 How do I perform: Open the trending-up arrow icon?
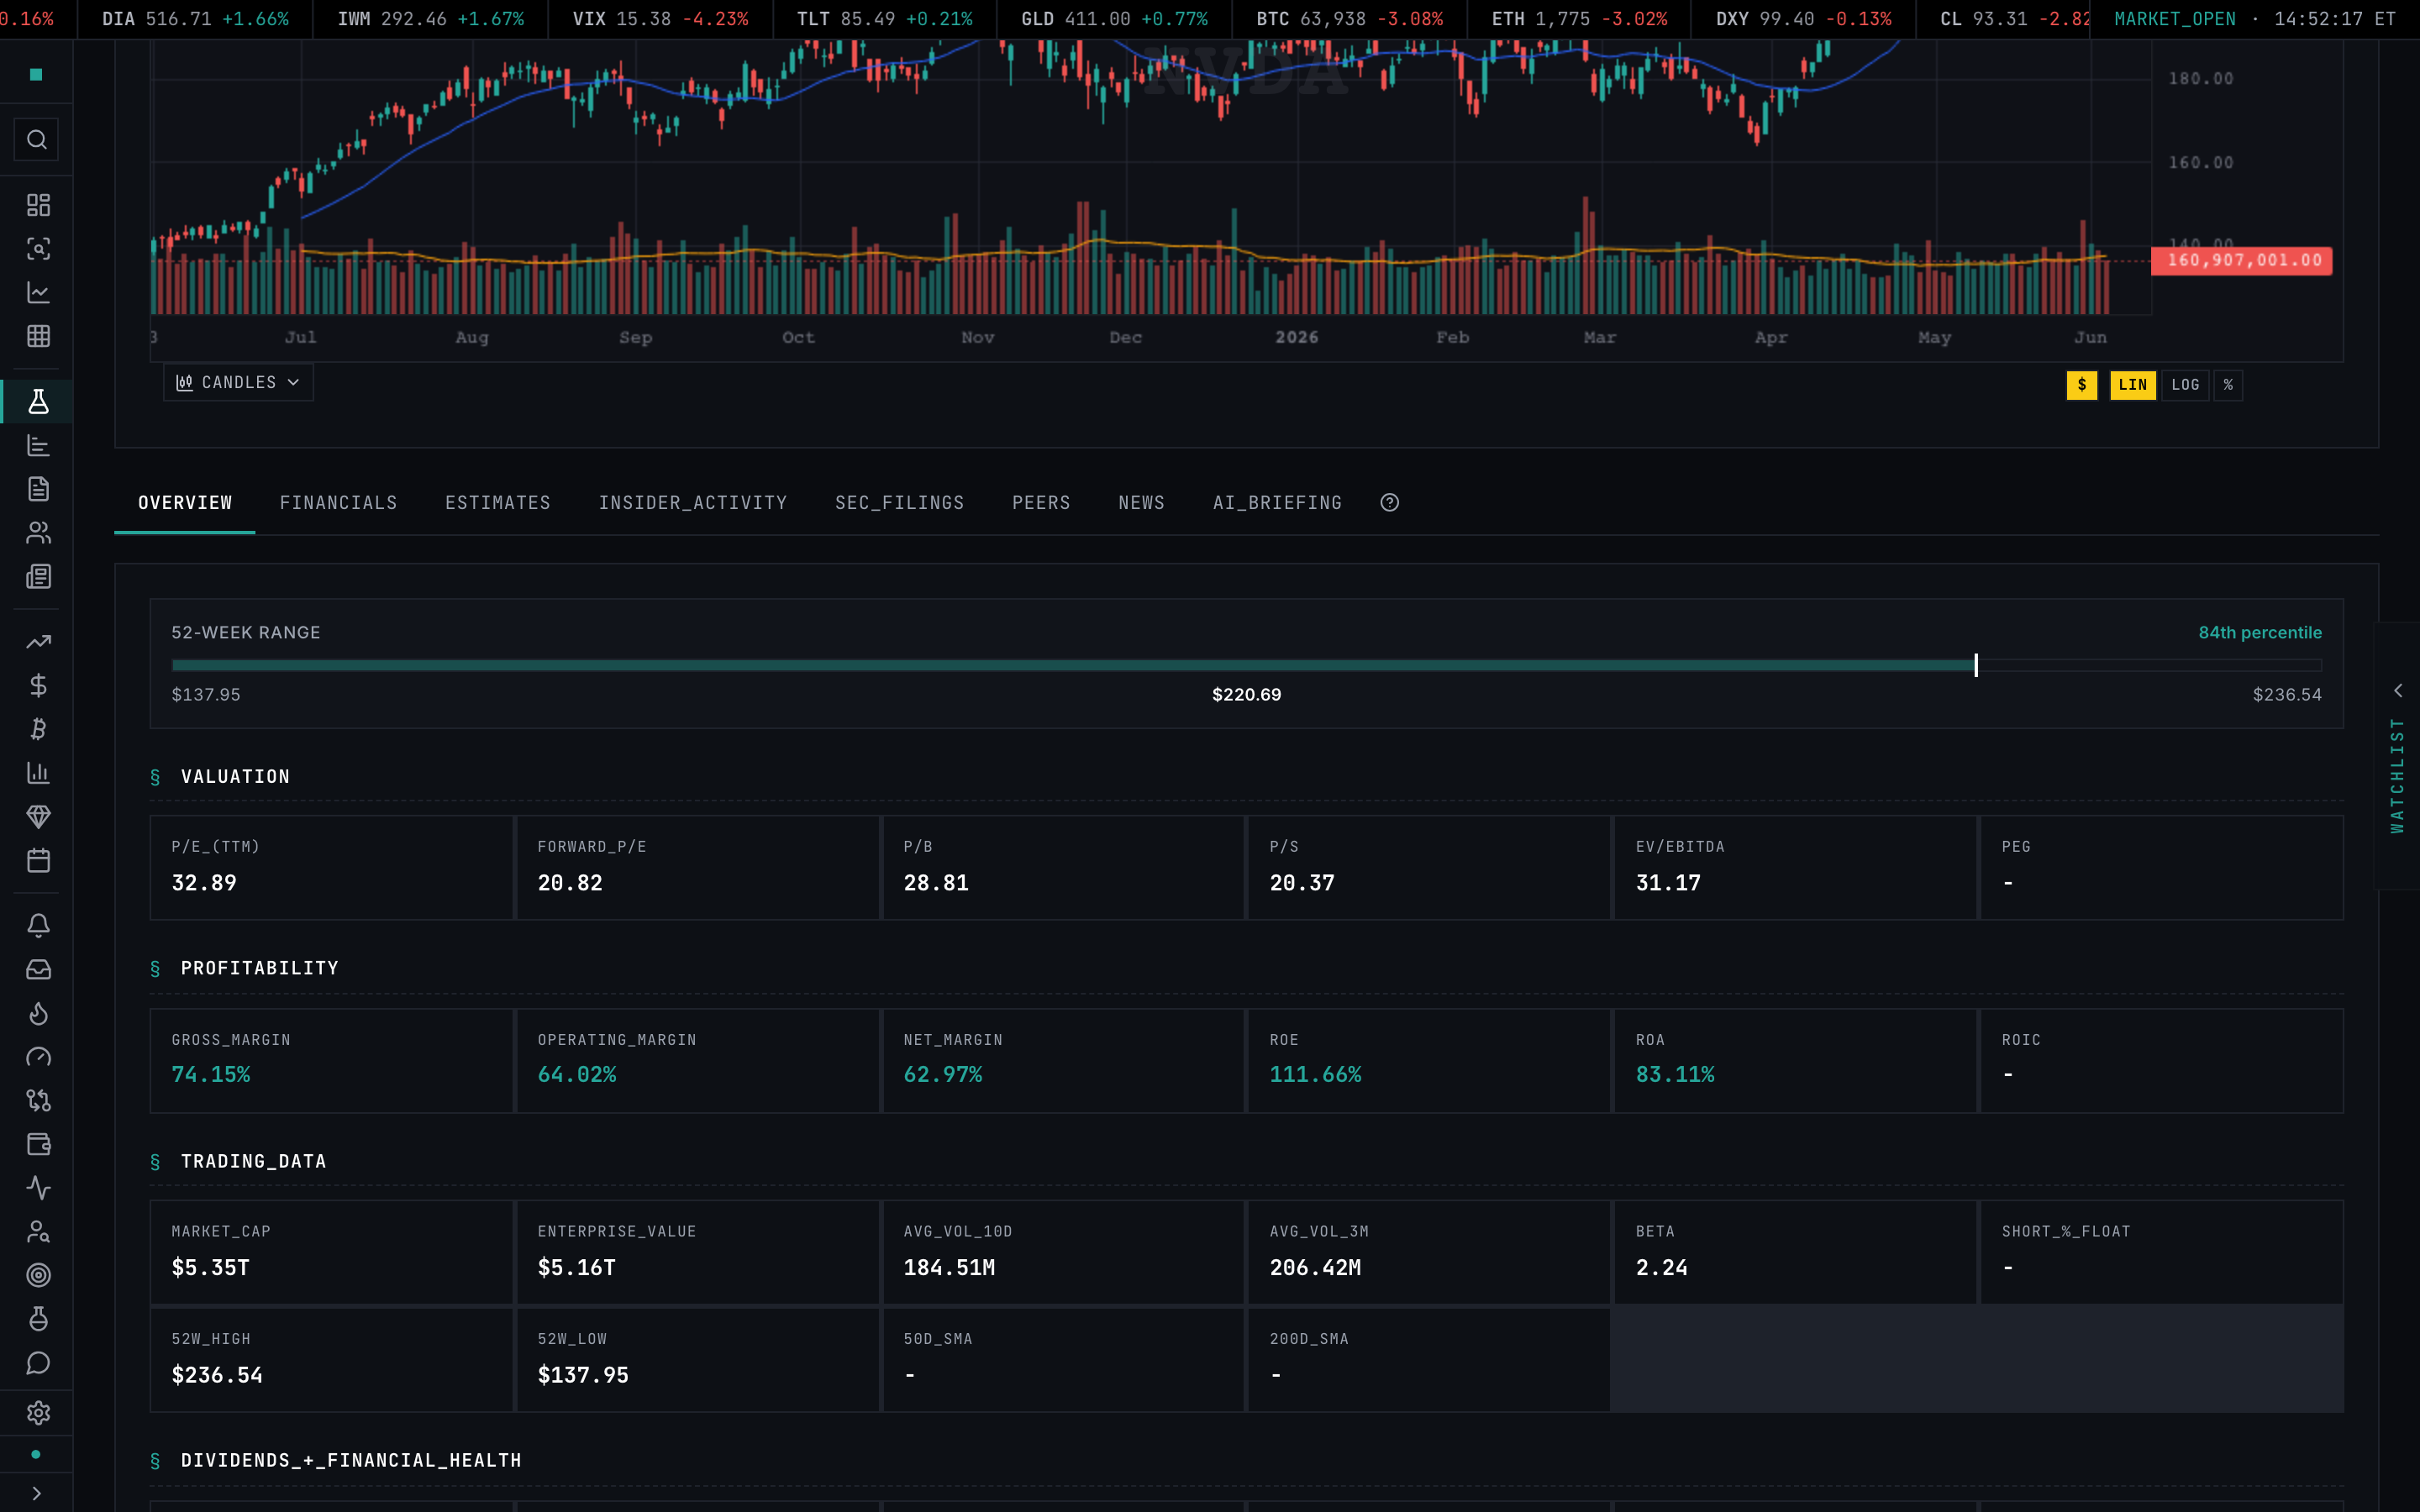pyautogui.click(x=38, y=642)
